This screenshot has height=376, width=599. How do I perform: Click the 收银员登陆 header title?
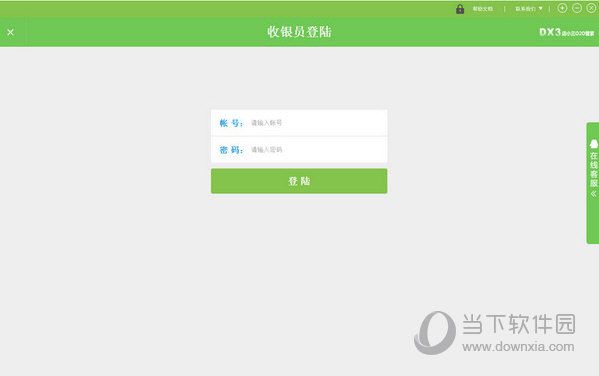[x=299, y=32]
